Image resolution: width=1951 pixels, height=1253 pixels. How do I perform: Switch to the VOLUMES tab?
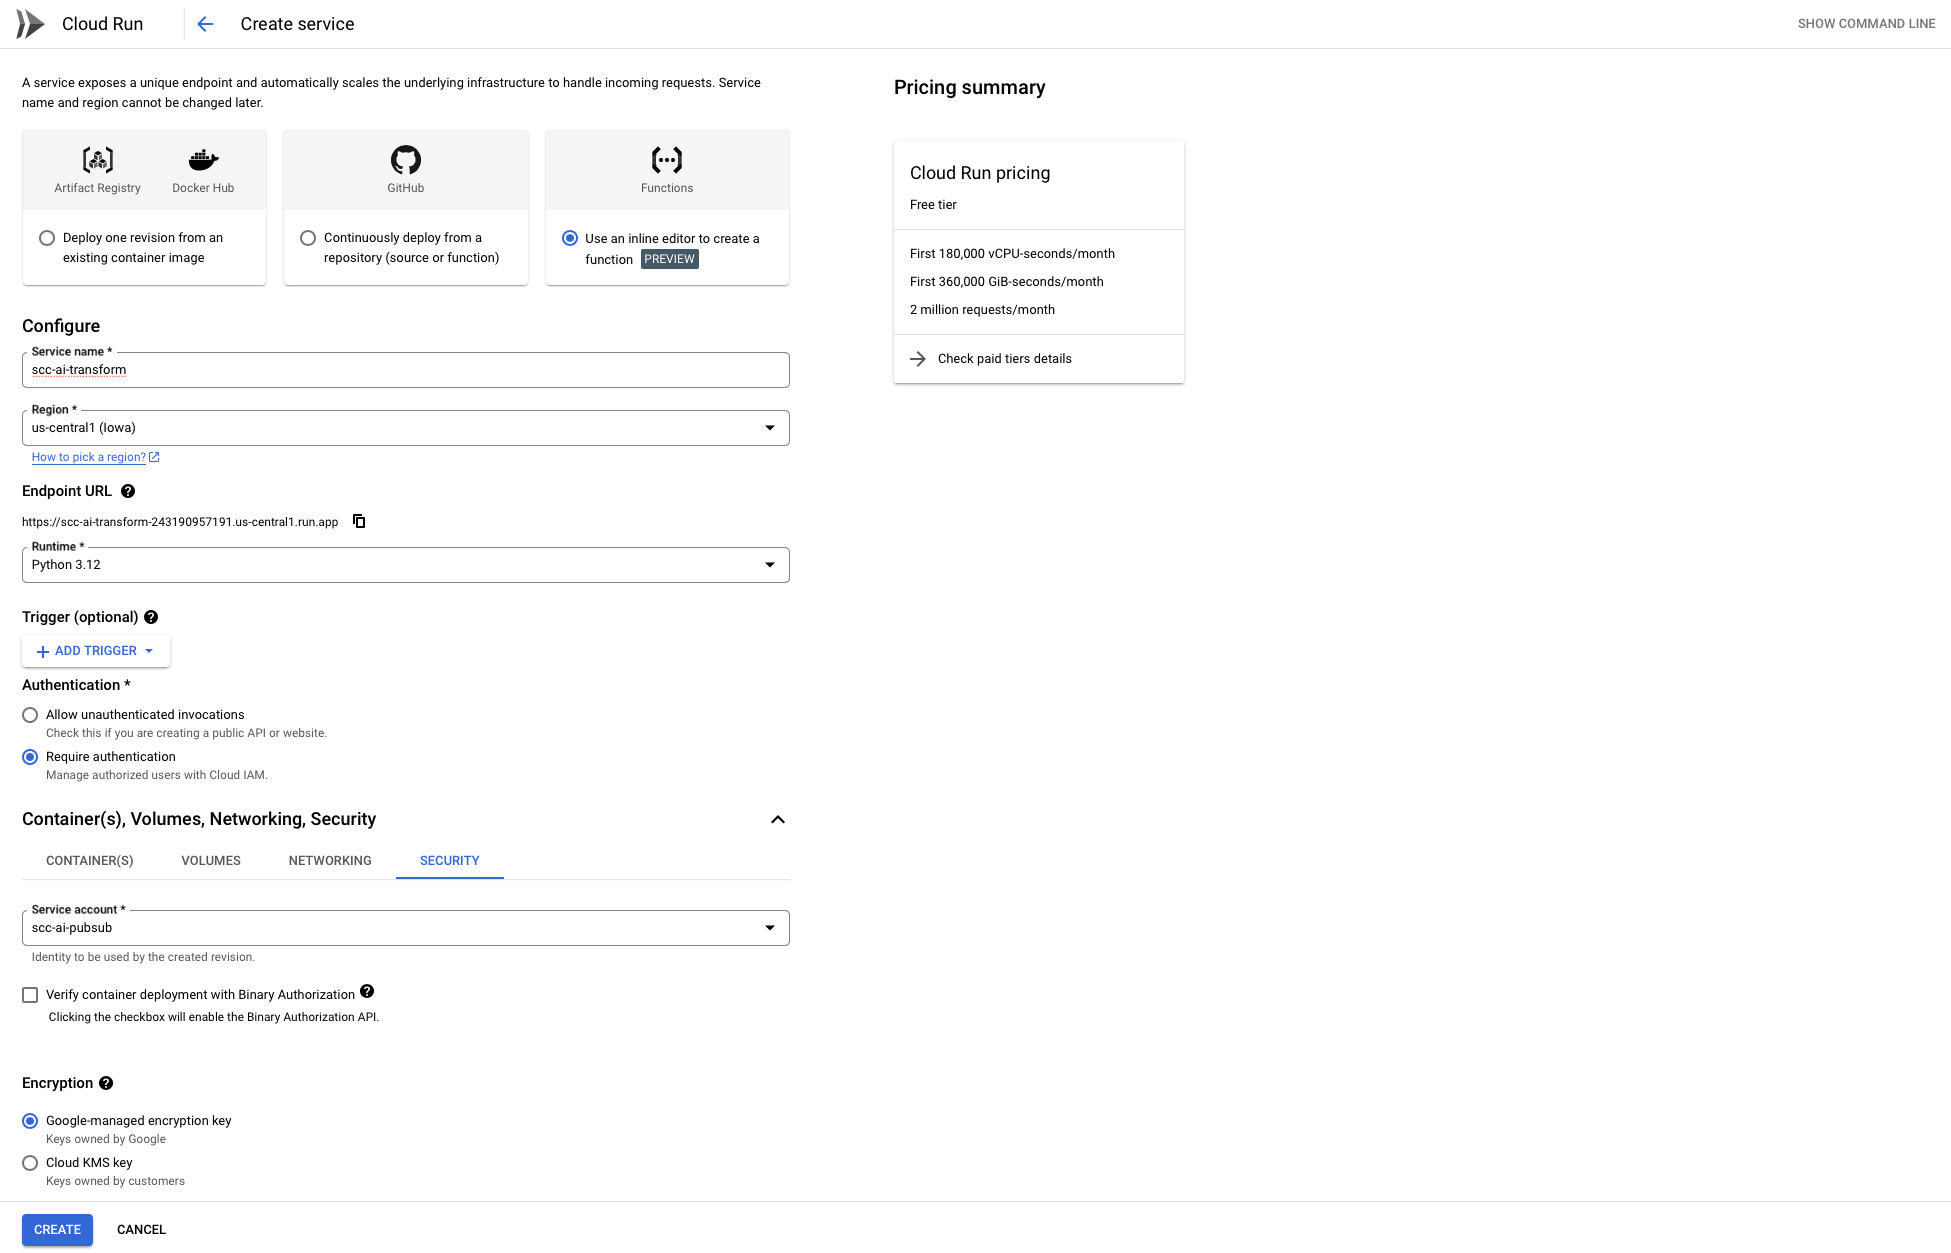pyautogui.click(x=211, y=861)
